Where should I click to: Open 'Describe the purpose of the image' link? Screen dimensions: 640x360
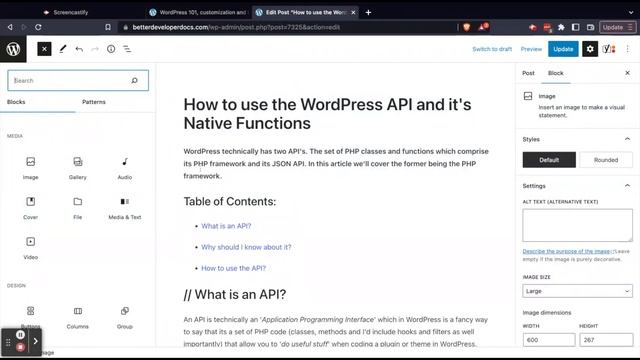567,251
